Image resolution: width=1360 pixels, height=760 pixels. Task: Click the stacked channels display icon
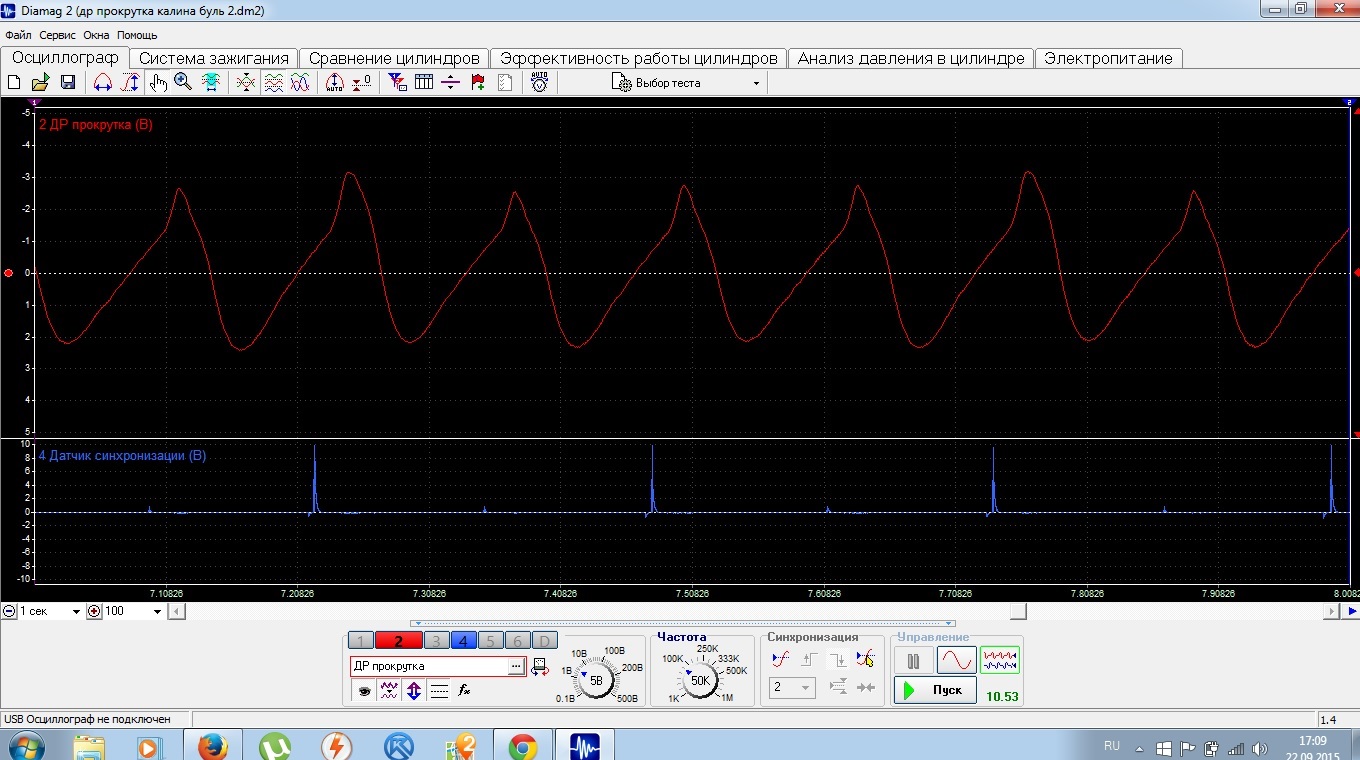coord(273,83)
